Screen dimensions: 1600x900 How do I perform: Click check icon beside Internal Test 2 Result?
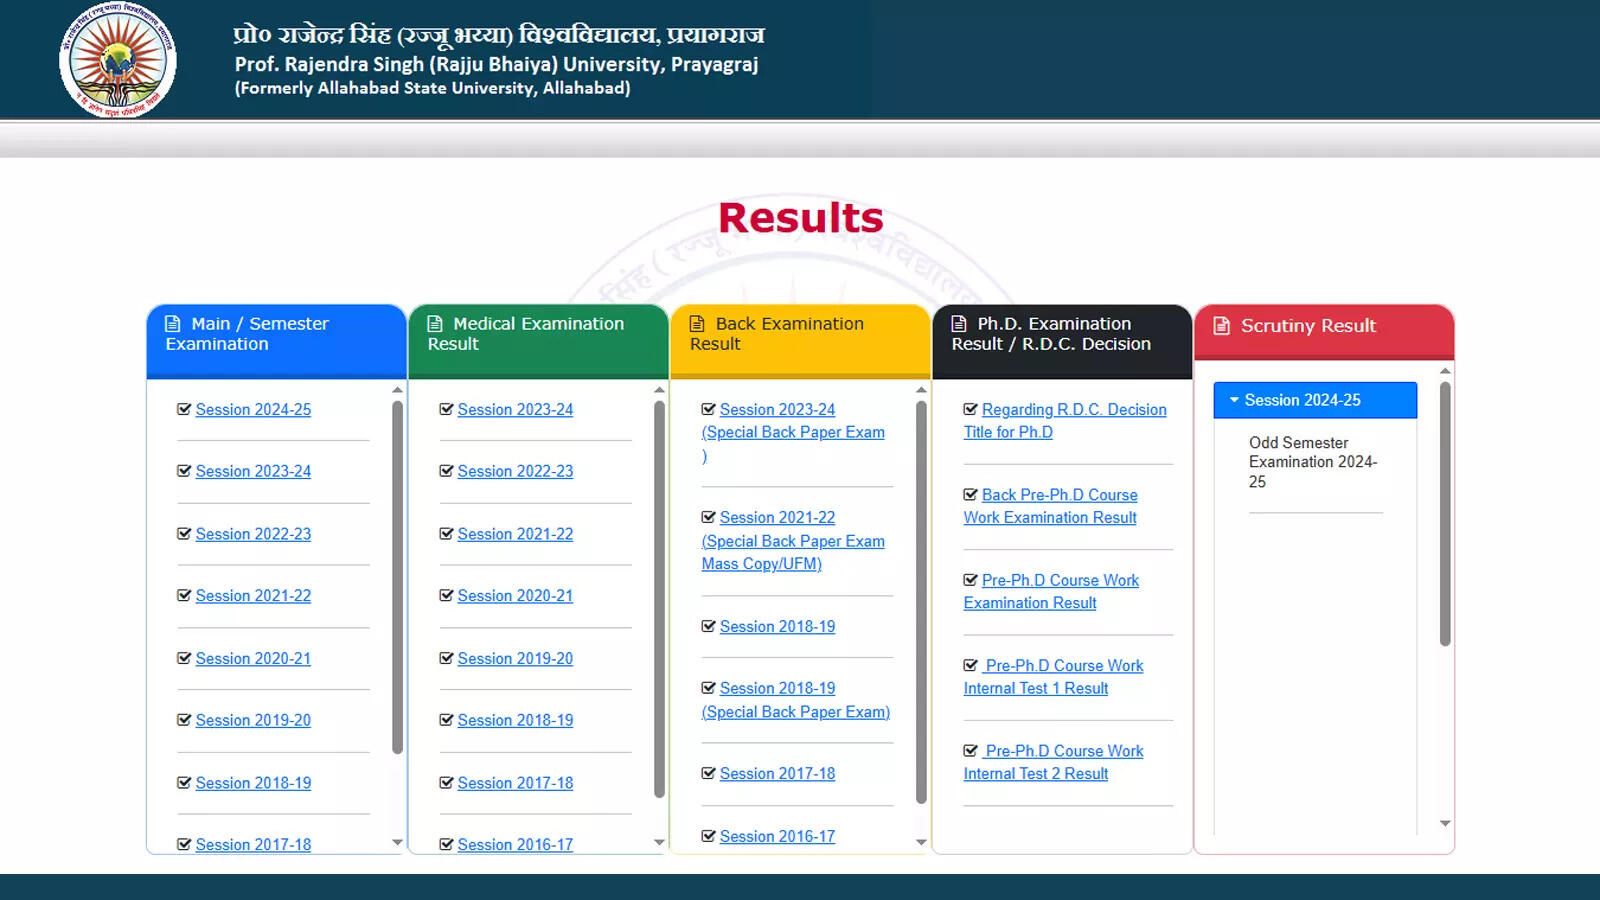tap(970, 750)
